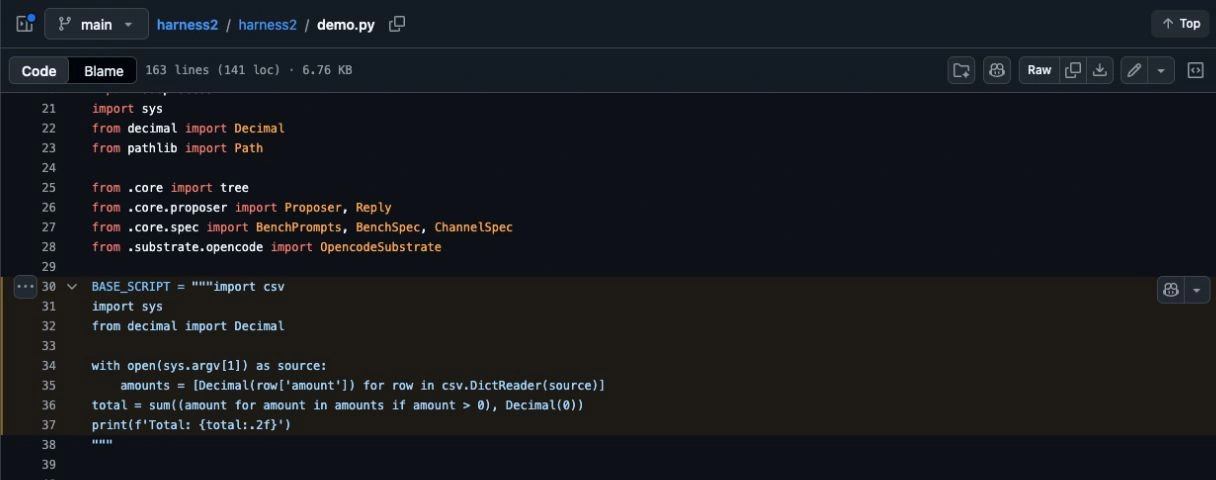Image resolution: width=1216 pixels, height=480 pixels.
Task: Open the symbols panel
Action: tap(1195, 70)
